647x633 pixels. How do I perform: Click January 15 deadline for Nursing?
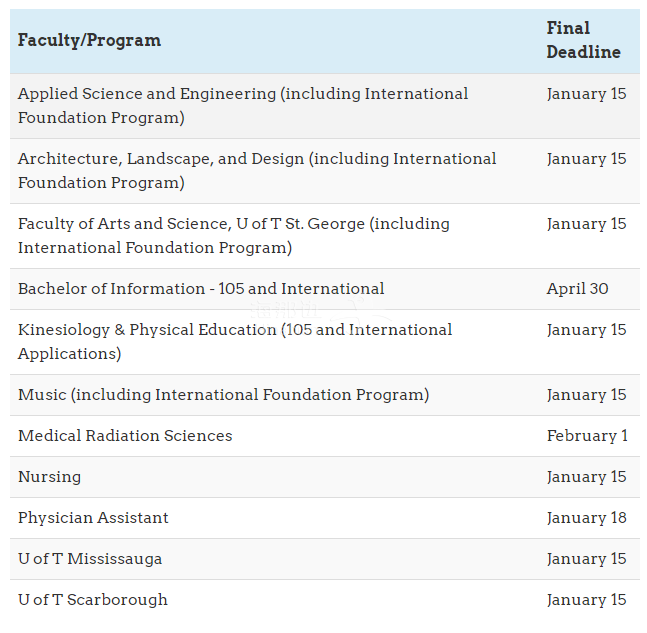[x=586, y=477]
